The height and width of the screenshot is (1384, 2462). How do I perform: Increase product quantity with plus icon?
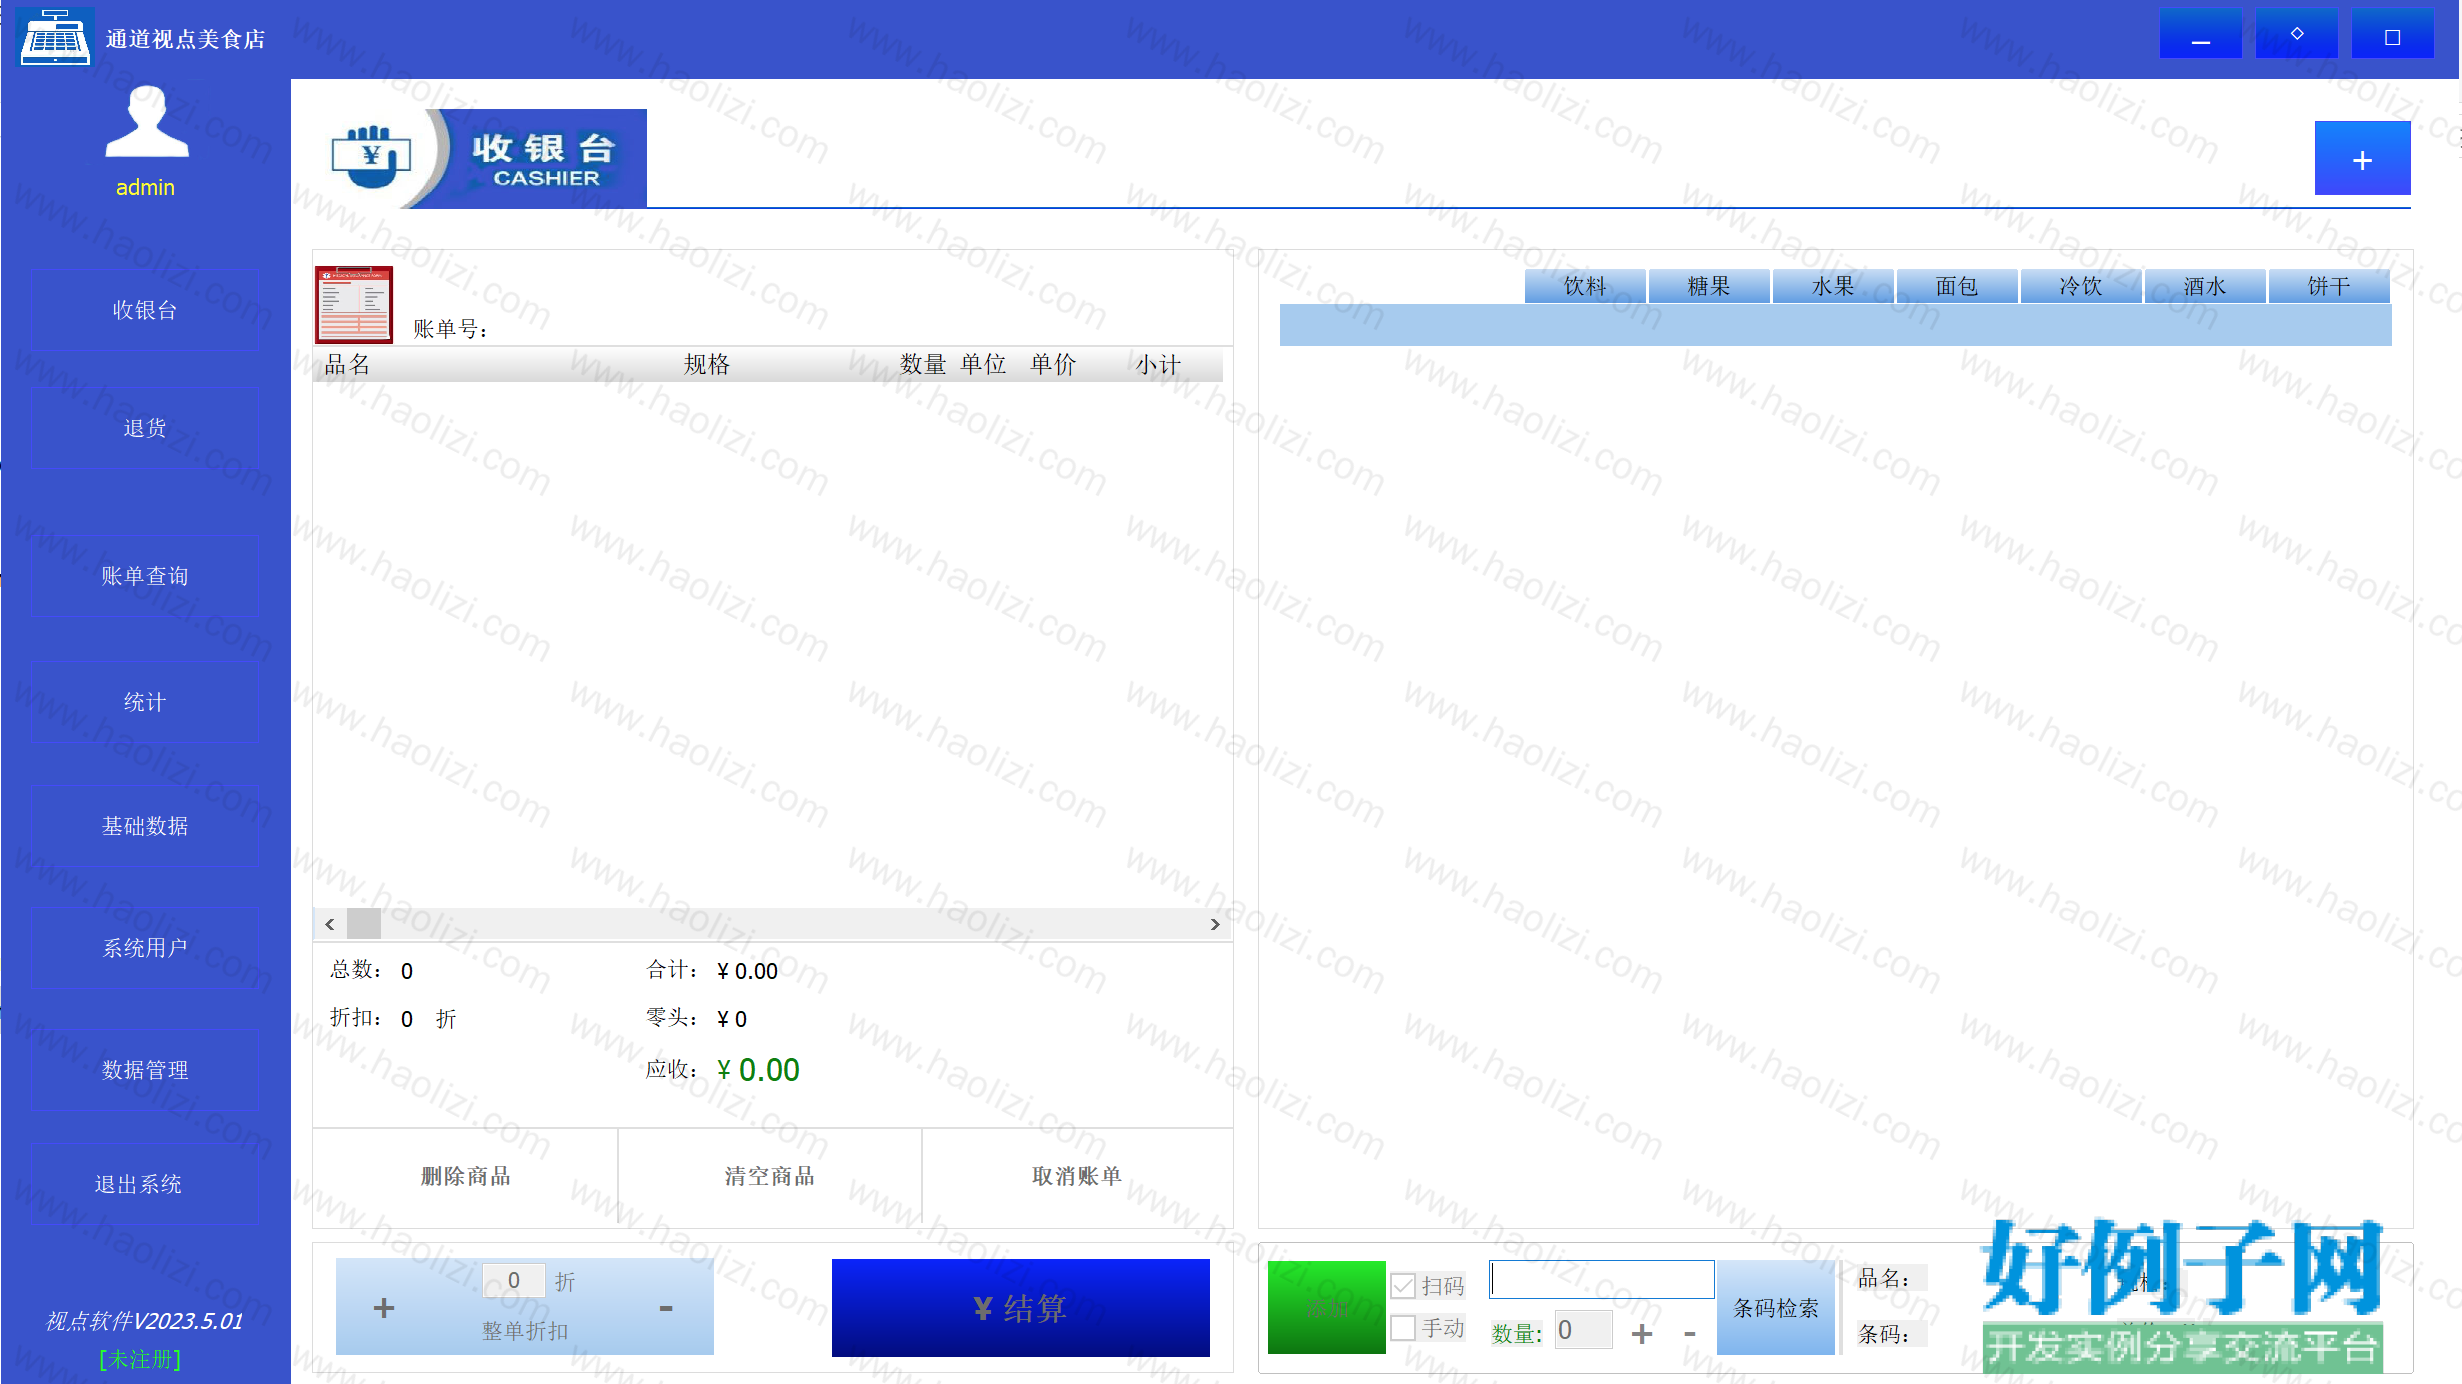1642,1333
